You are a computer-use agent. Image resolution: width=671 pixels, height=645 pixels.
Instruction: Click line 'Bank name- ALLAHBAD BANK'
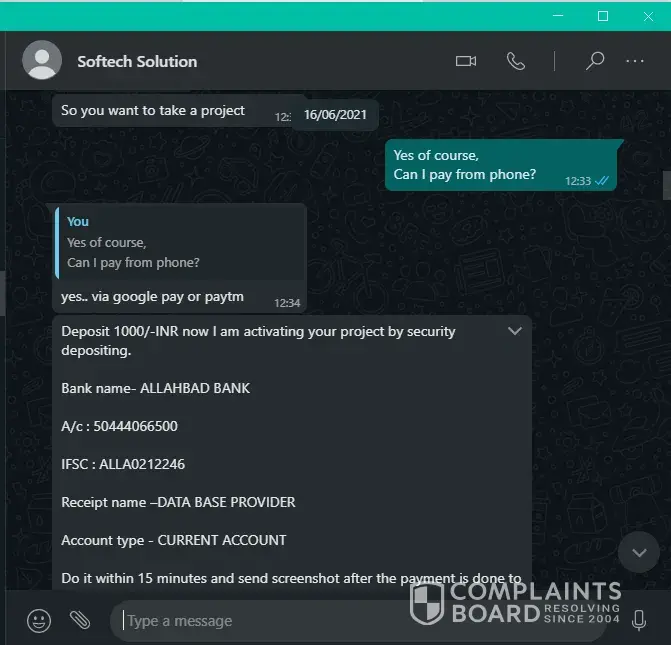(x=155, y=388)
